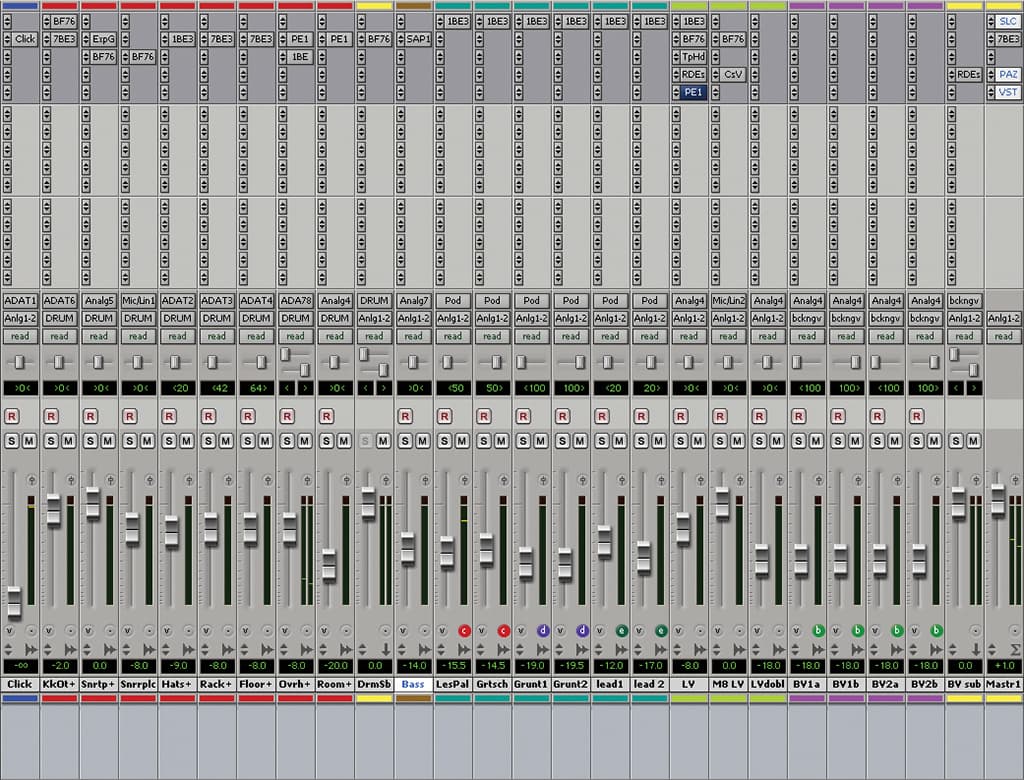1024x780 pixels.
Task: Open SAP1 insert on Bass track
Action: 418,39
